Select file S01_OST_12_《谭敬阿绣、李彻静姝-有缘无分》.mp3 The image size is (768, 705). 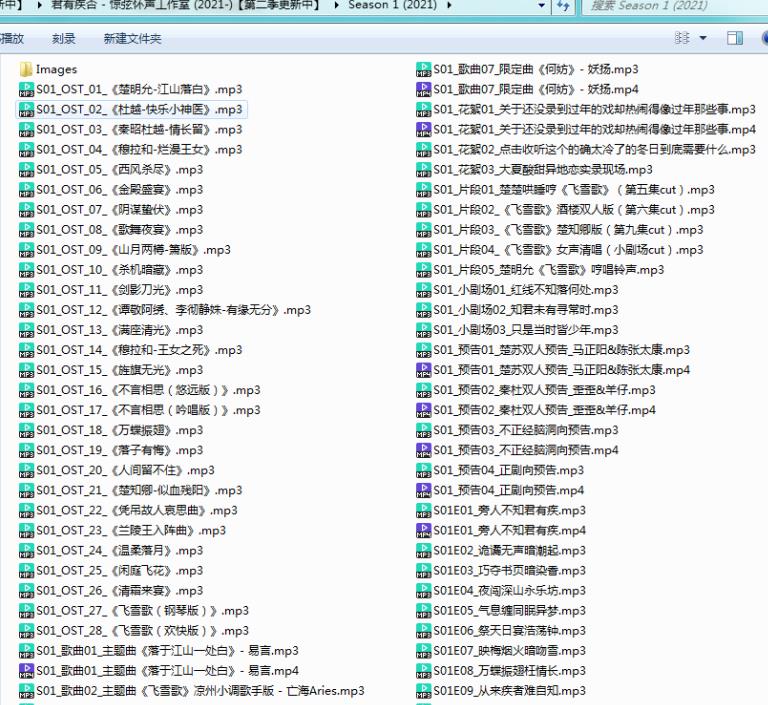tap(166, 310)
